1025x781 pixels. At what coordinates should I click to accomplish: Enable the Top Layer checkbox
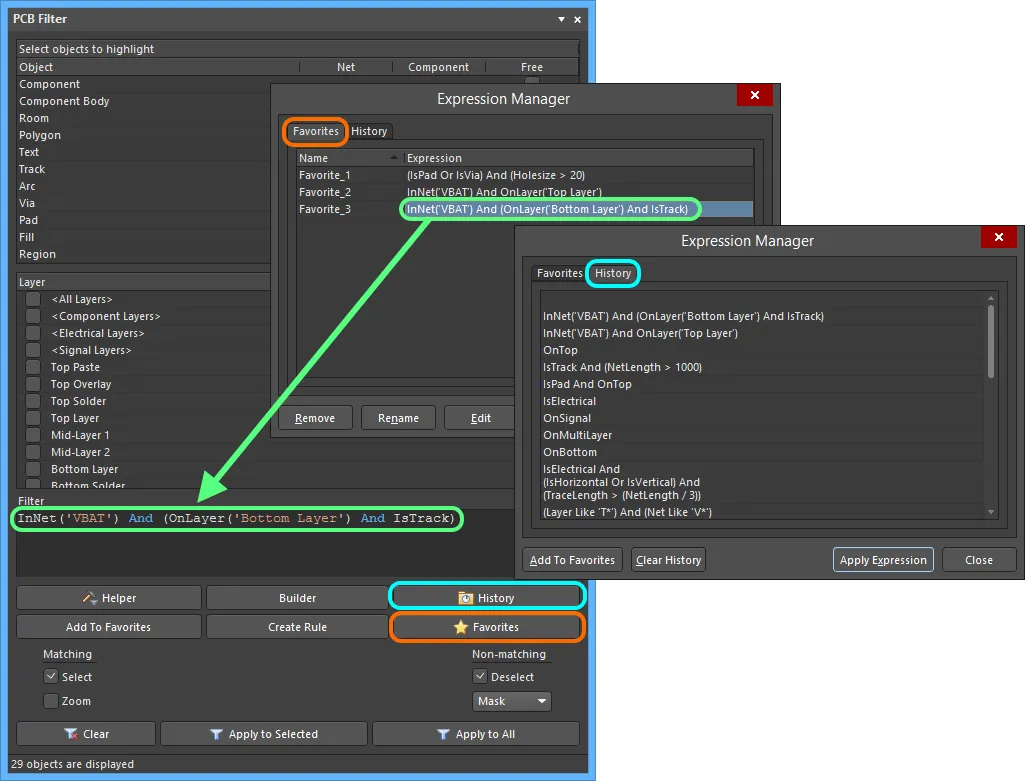point(33,418)
